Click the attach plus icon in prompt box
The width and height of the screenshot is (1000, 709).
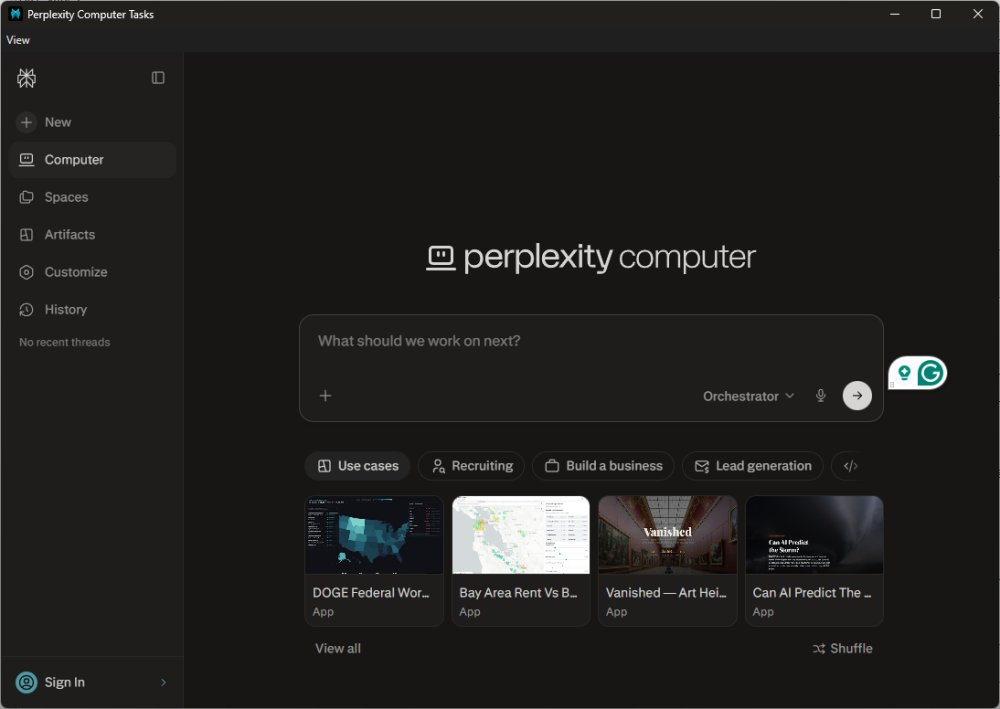325,396
